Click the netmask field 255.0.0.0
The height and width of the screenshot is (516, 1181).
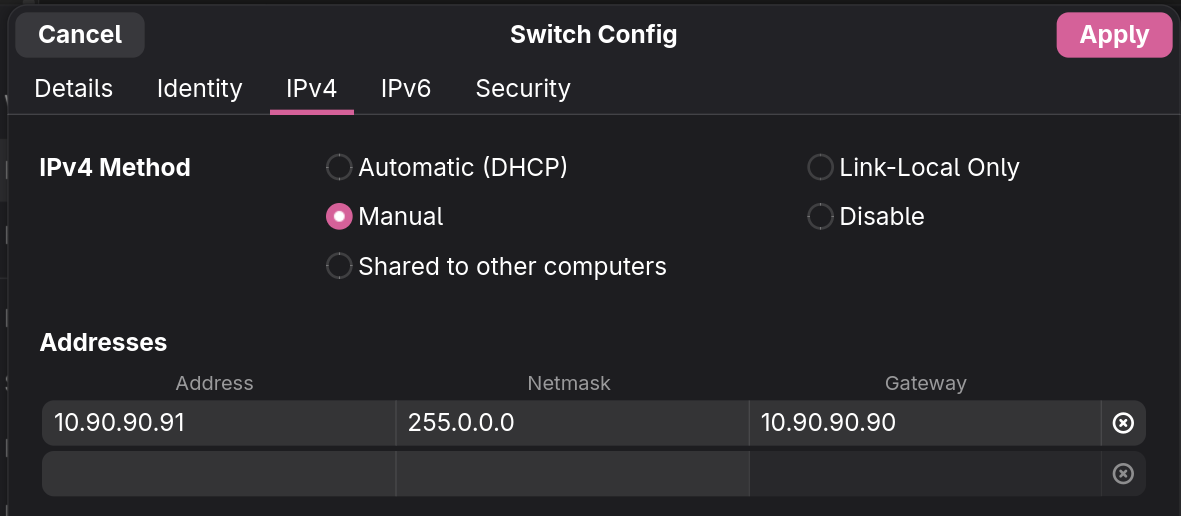[x=572, y=423]
